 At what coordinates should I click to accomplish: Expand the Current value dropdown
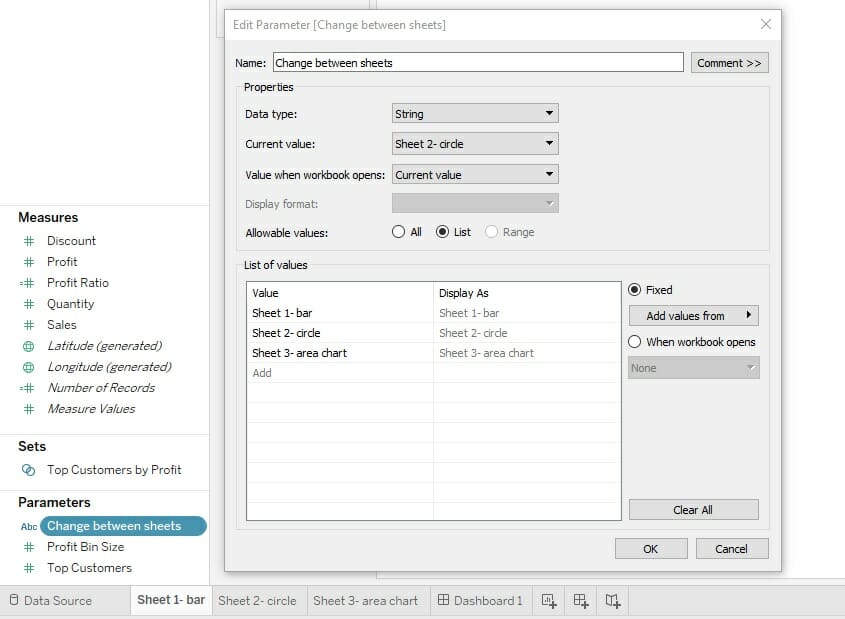click(475, 144)
